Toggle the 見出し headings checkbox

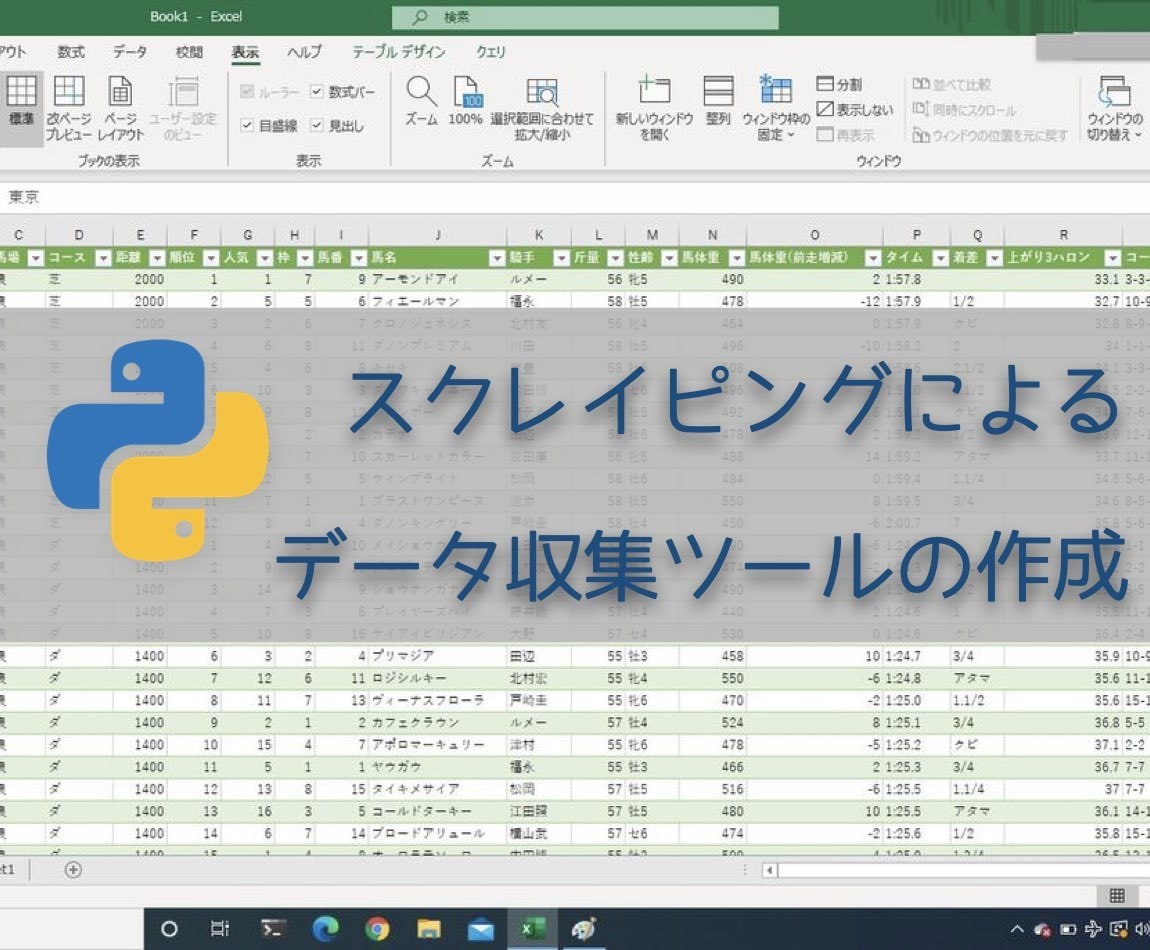pyautogui.click(x=316, y=125)
